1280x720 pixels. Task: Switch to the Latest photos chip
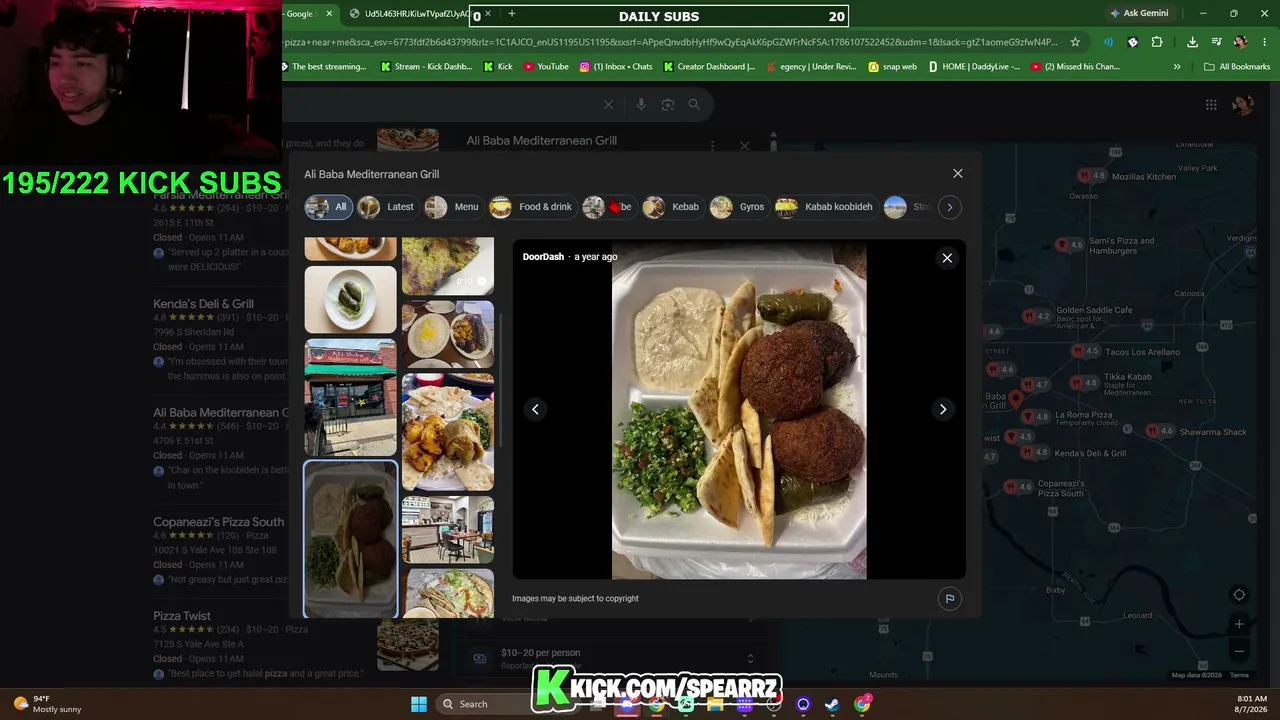pyautogui.click(x=386, y=207)
